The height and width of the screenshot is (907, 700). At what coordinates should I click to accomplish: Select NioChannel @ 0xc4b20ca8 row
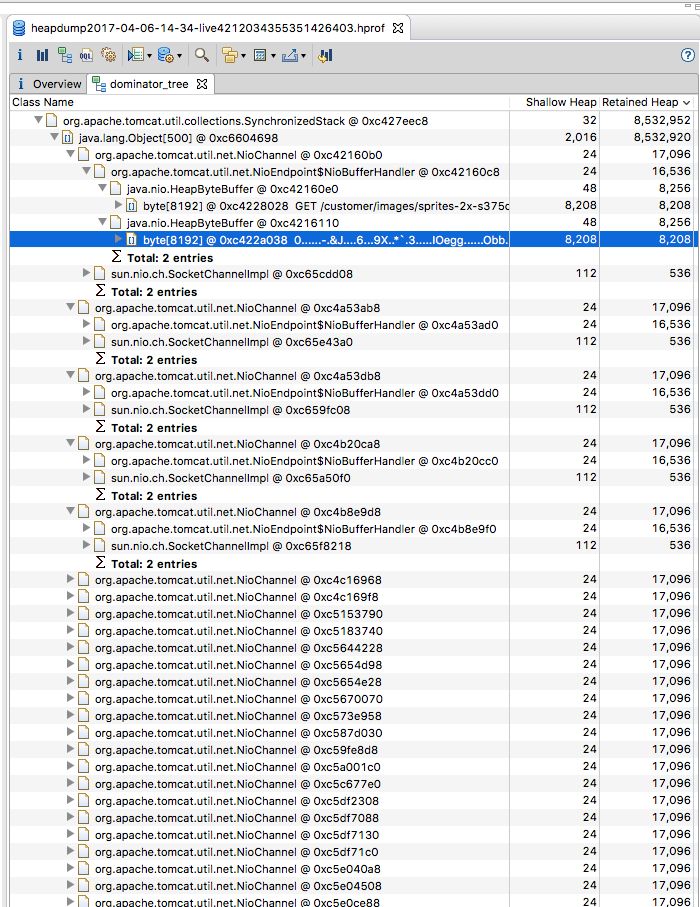[352, 444]
